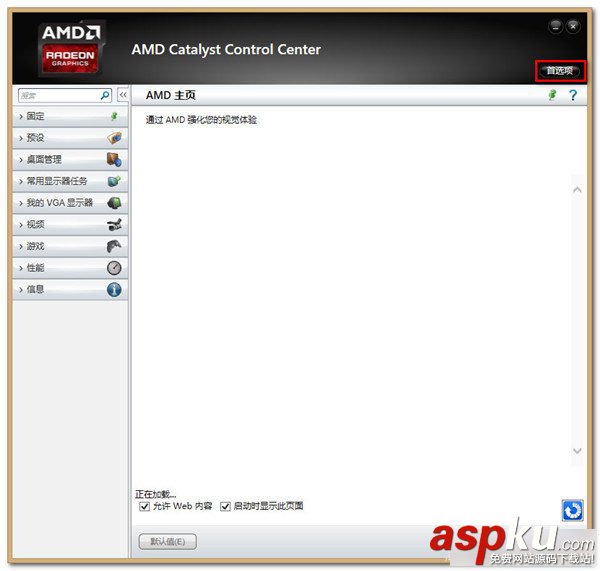This screenshot has width=600, height=571.
Task: Toggle the 启动时显示此页面 checkbox
Action: 225,506
